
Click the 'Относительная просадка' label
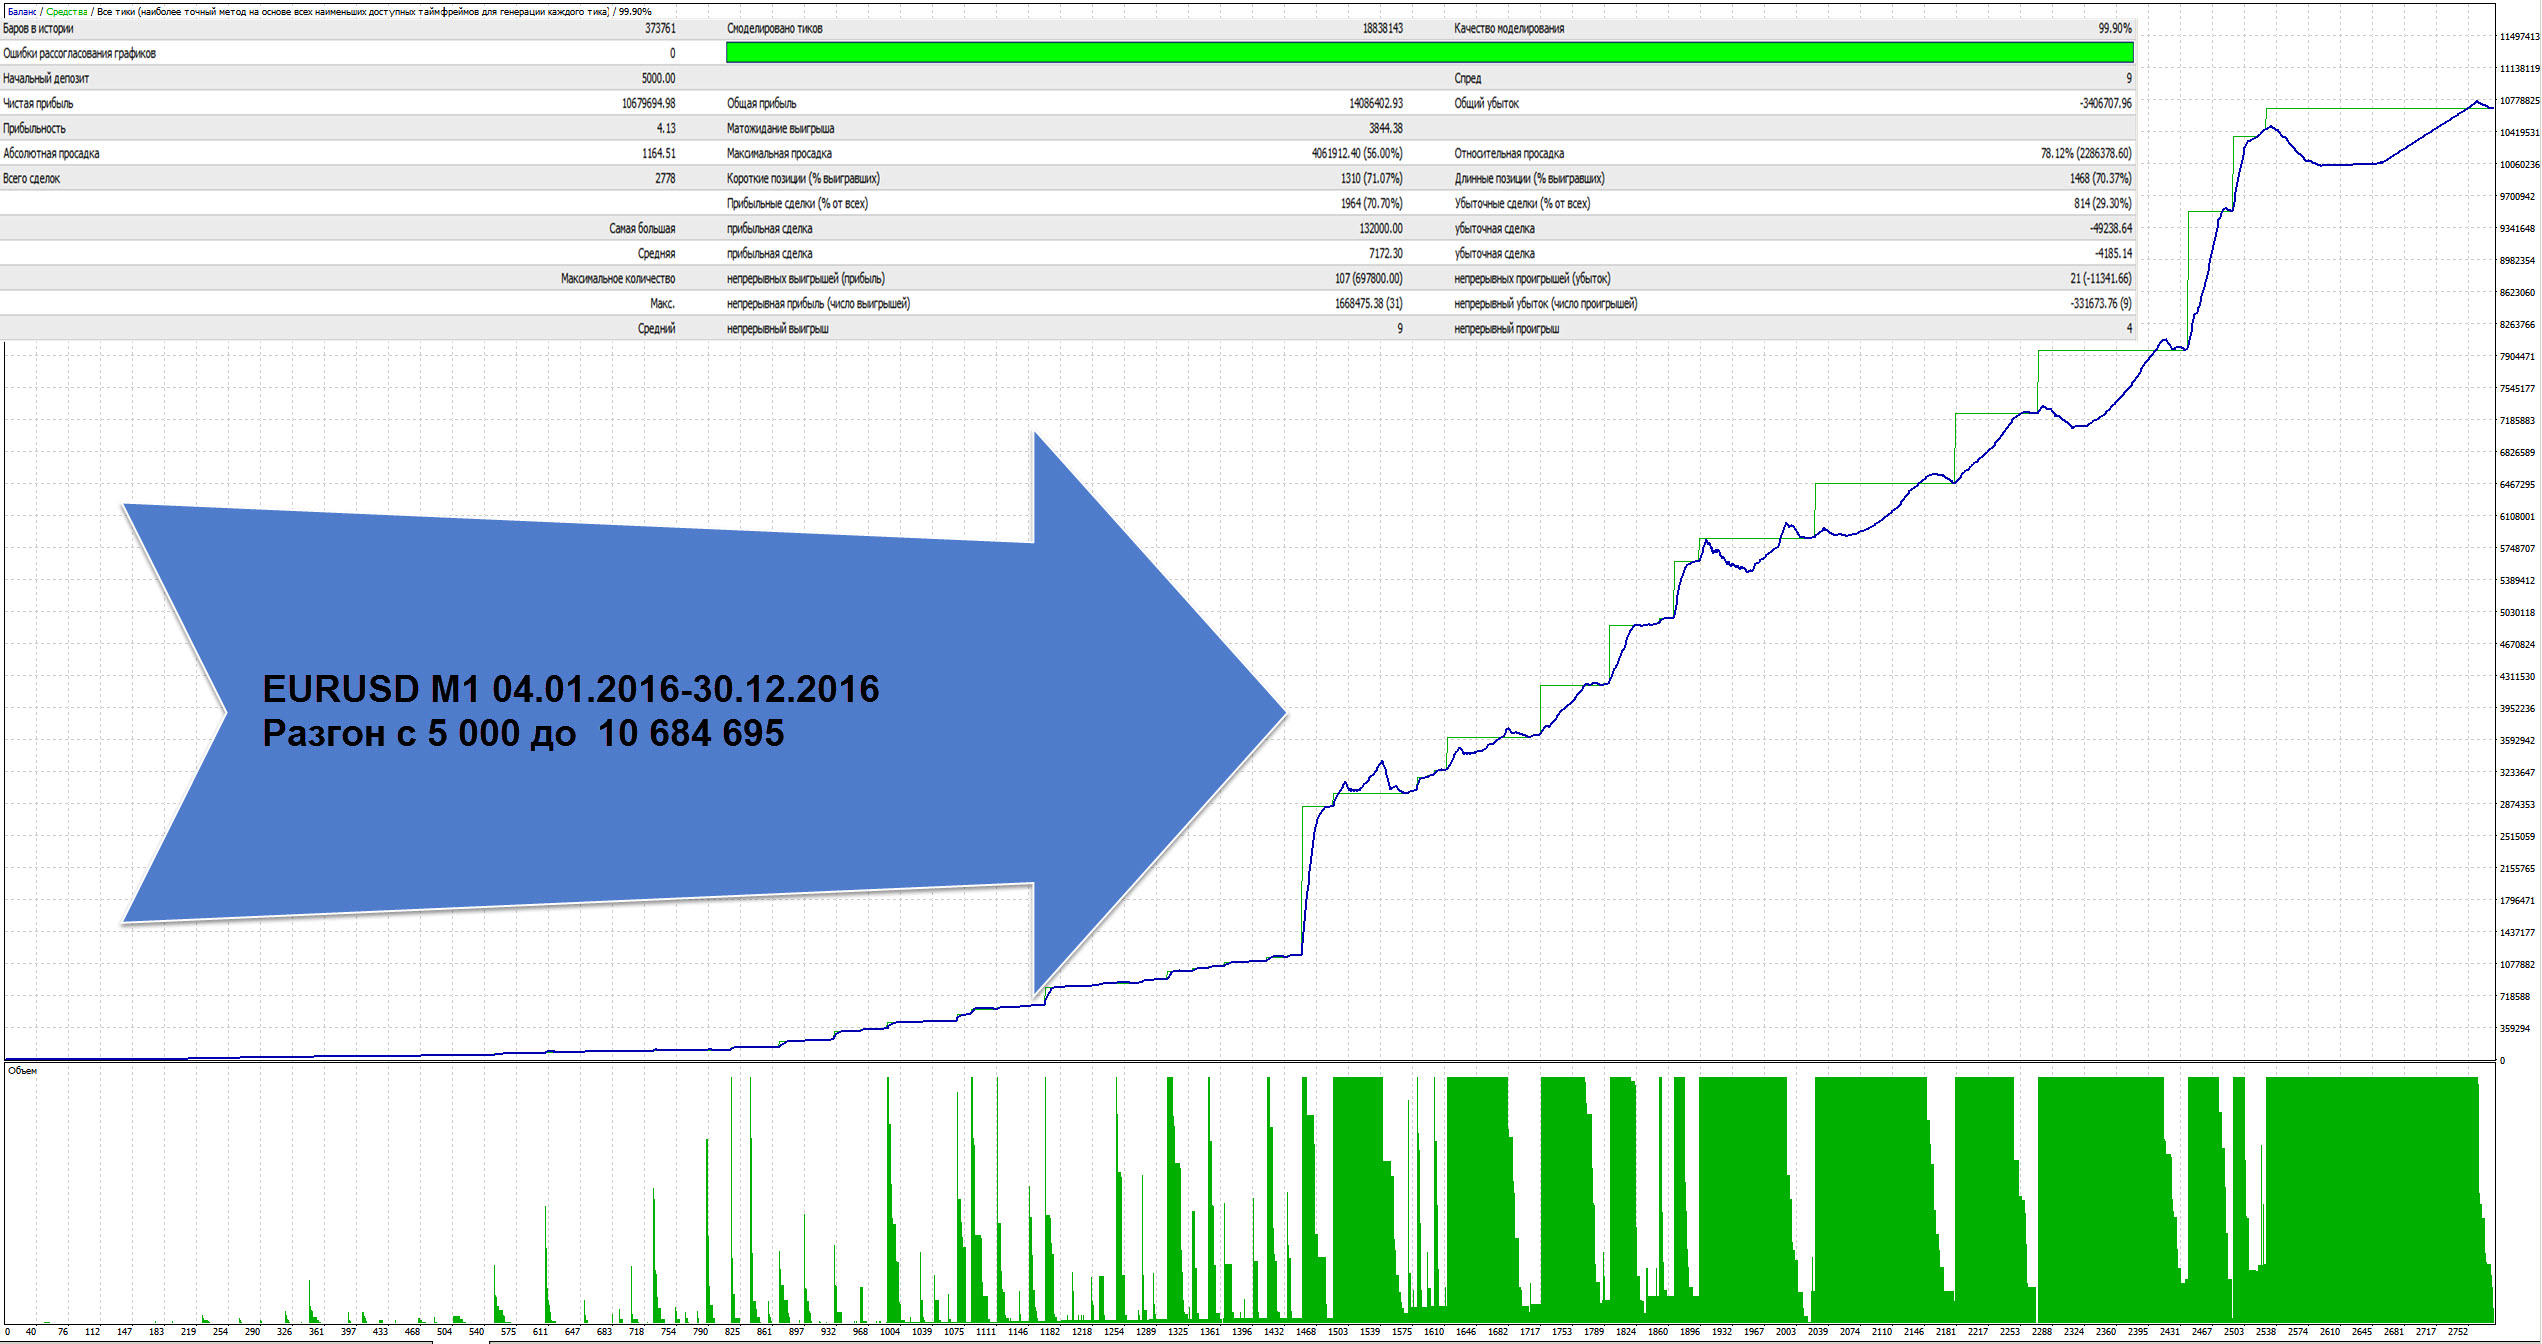(1509, 154)
